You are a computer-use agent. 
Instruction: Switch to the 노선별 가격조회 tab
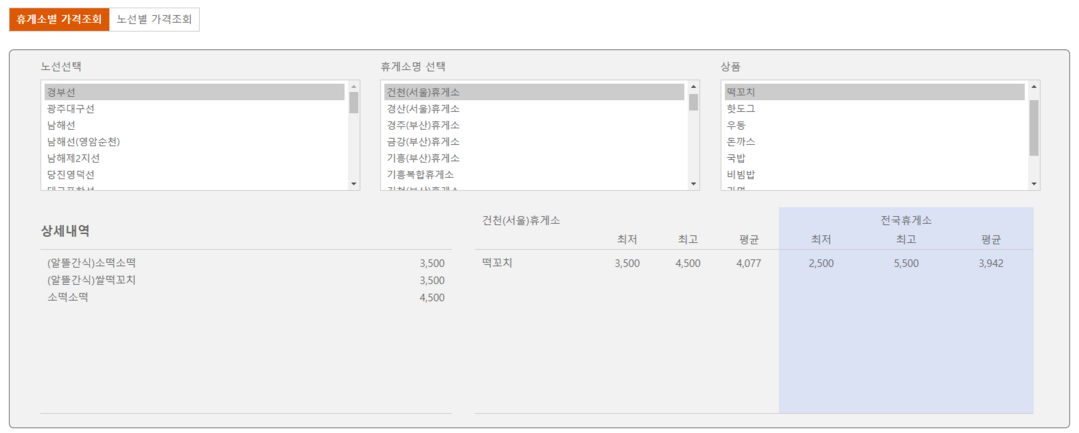coord(155,20)
